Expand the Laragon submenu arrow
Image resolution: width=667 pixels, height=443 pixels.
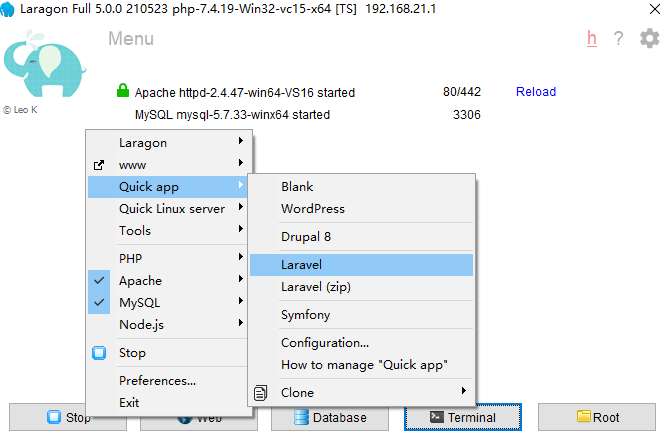tap(241, 141)
